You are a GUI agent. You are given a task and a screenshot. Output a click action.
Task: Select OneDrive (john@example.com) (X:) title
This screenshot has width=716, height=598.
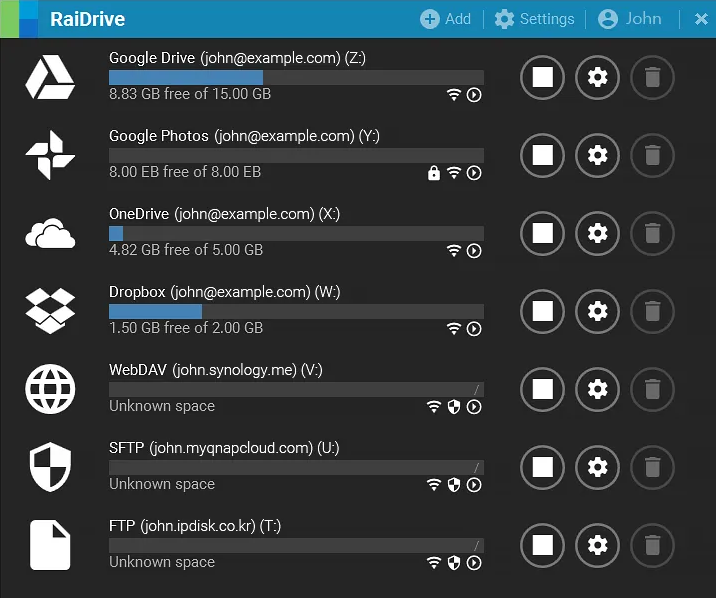click(224, 214)
